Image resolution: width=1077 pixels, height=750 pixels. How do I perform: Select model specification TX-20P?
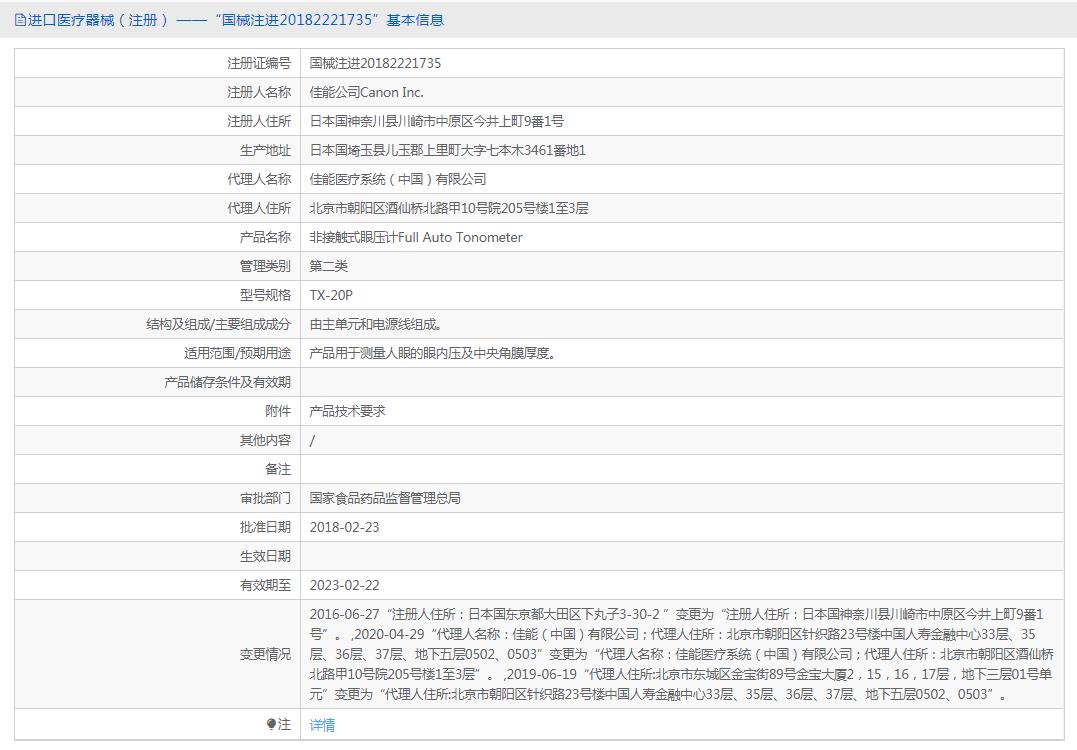coord(331,295)
